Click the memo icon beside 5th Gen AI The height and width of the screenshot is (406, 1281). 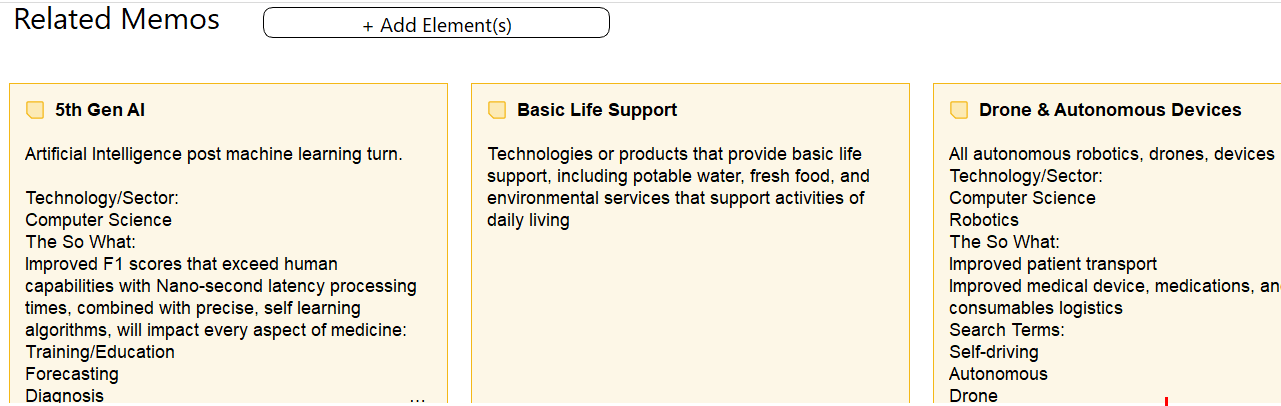click(35, 110)
